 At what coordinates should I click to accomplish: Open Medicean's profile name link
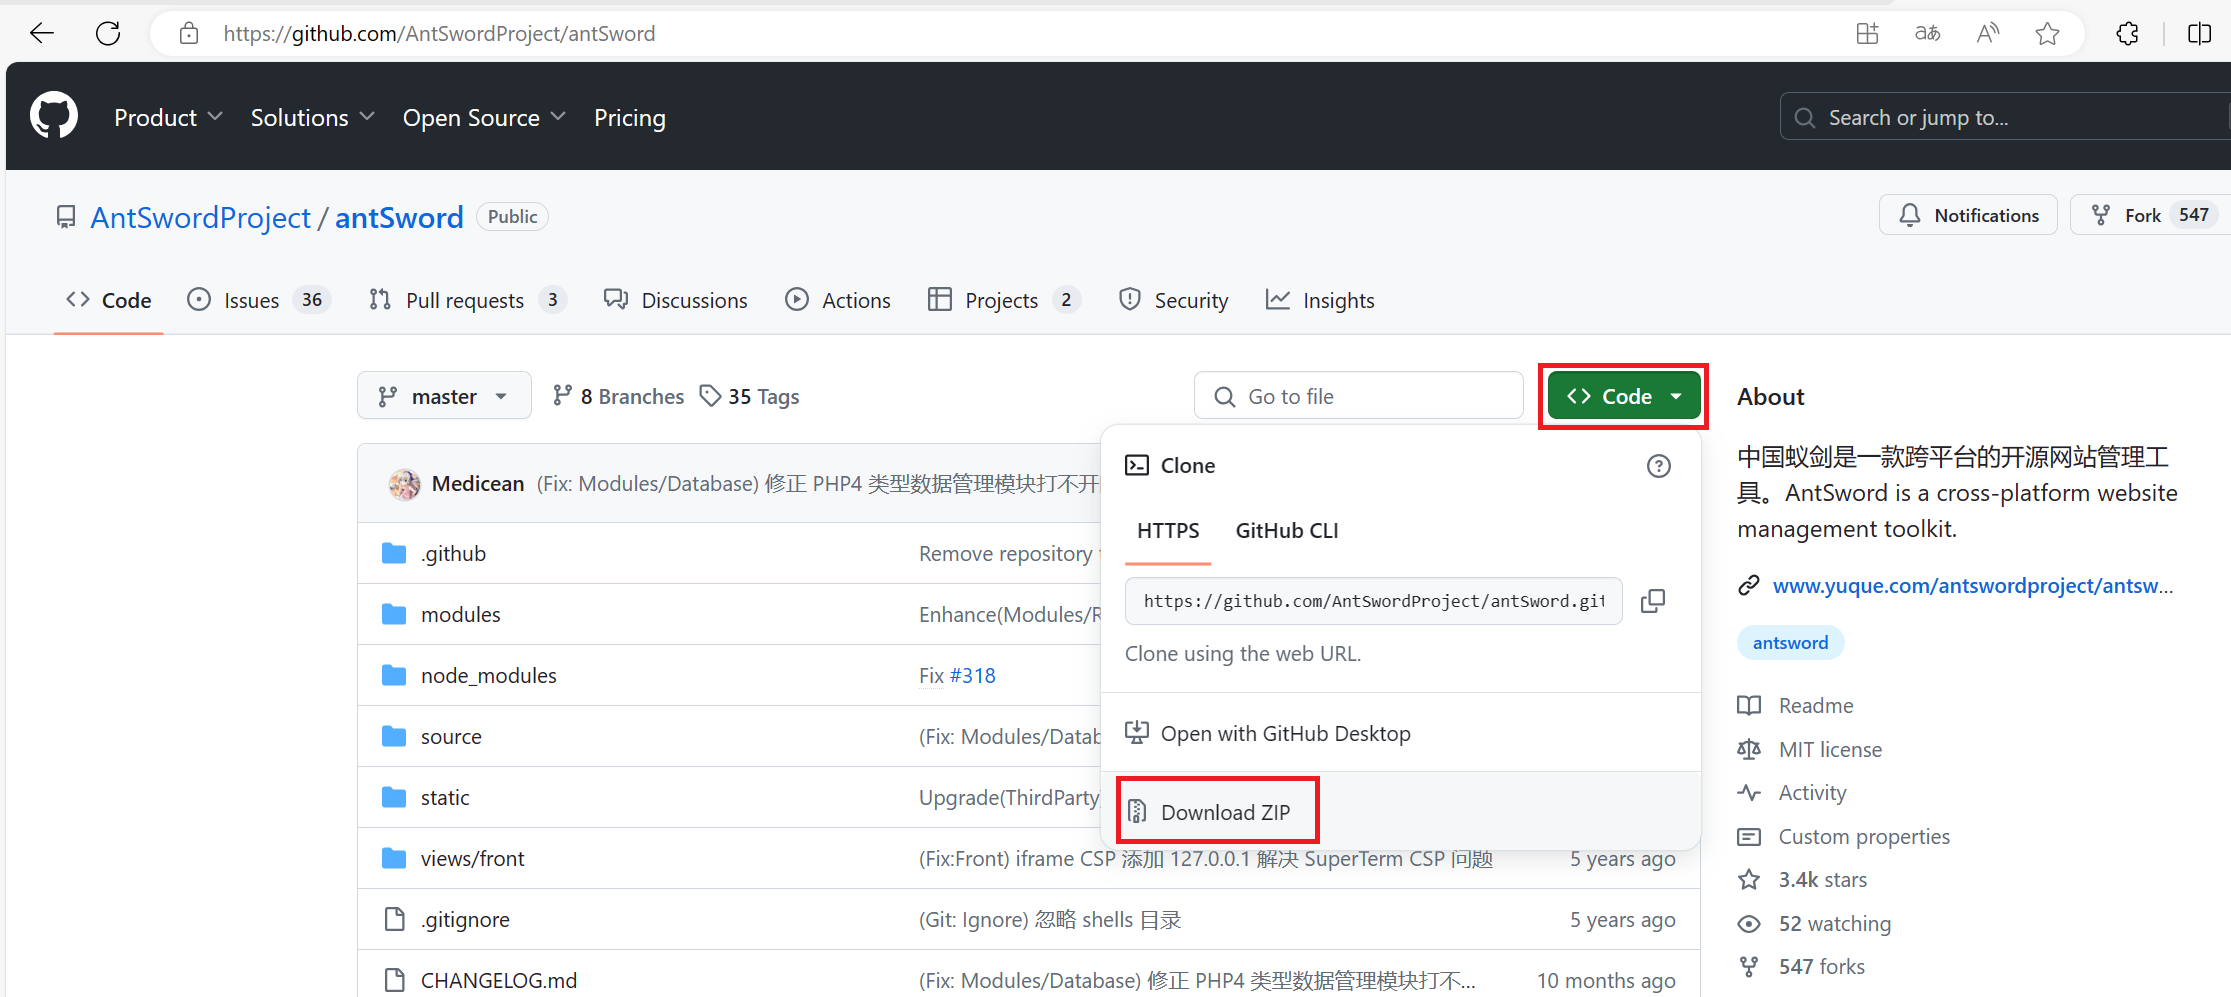coord(478,484)
